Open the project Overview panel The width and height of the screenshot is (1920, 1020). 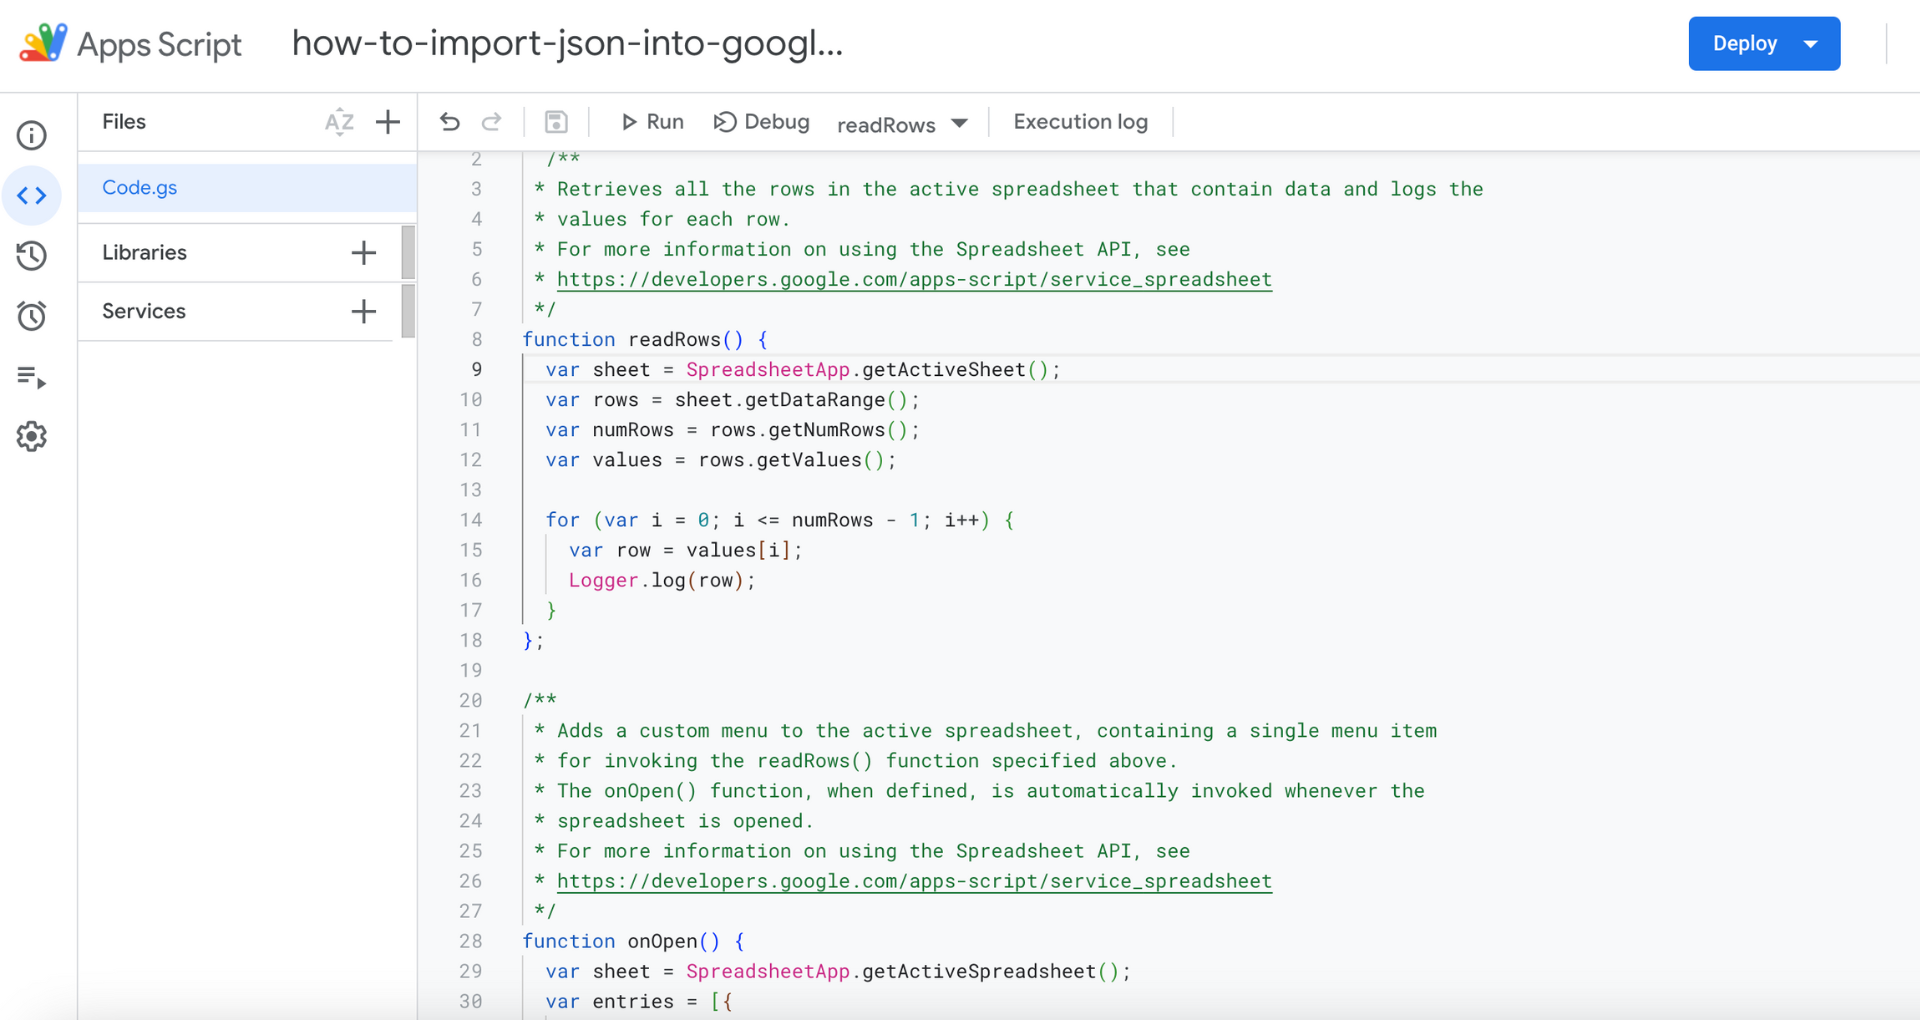pos(32,135)
